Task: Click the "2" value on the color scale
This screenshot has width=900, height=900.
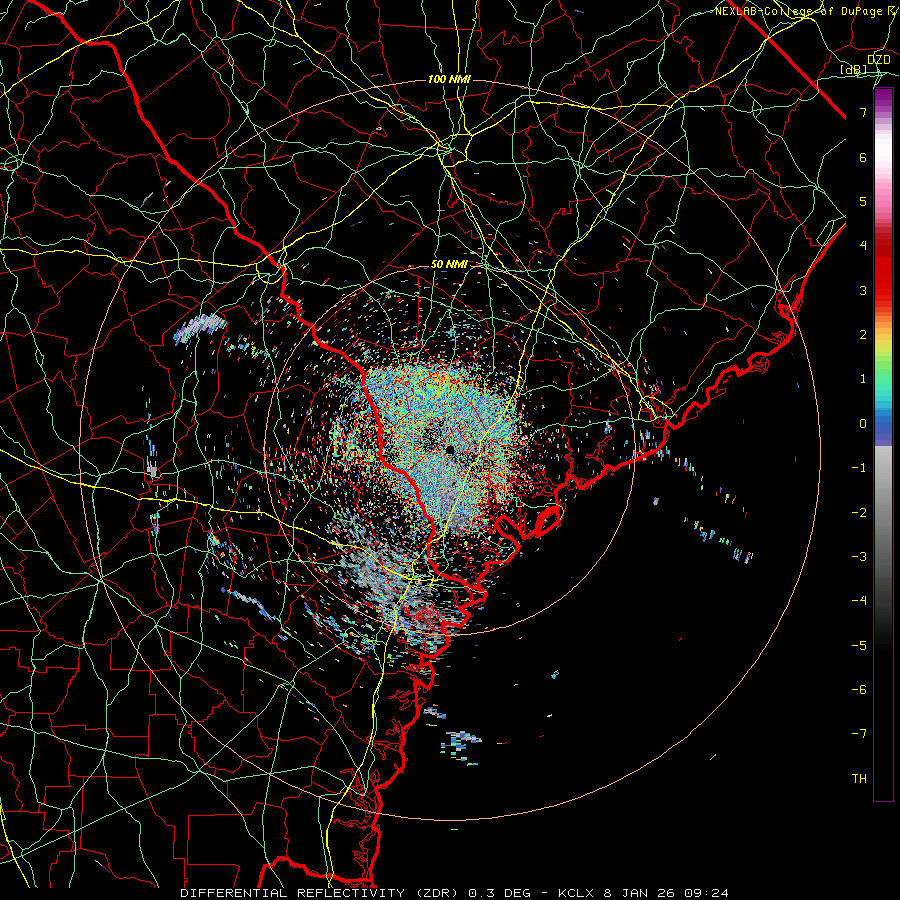Action: pos(863,335)
